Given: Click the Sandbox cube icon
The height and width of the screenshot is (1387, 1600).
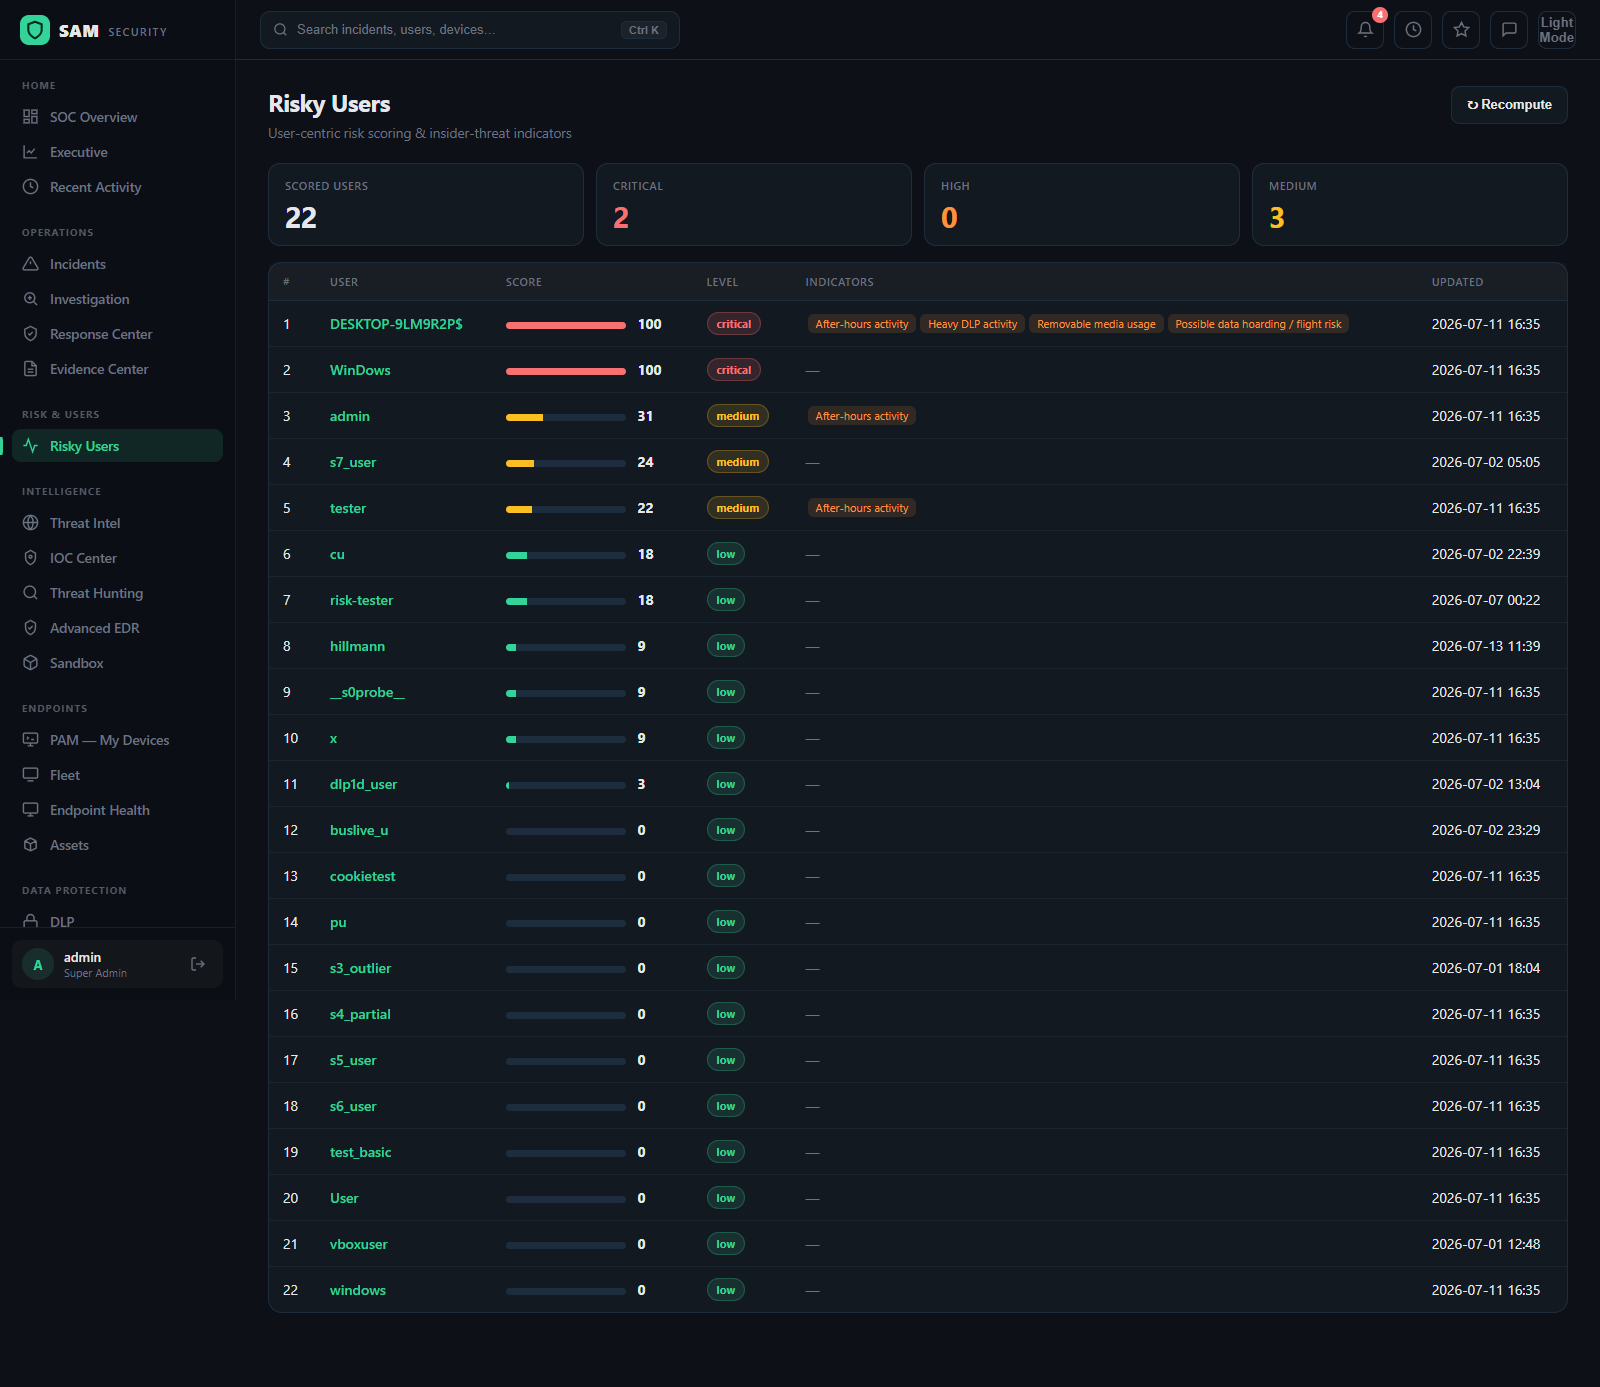Looking at the screenshot, I should coord(31,663).
